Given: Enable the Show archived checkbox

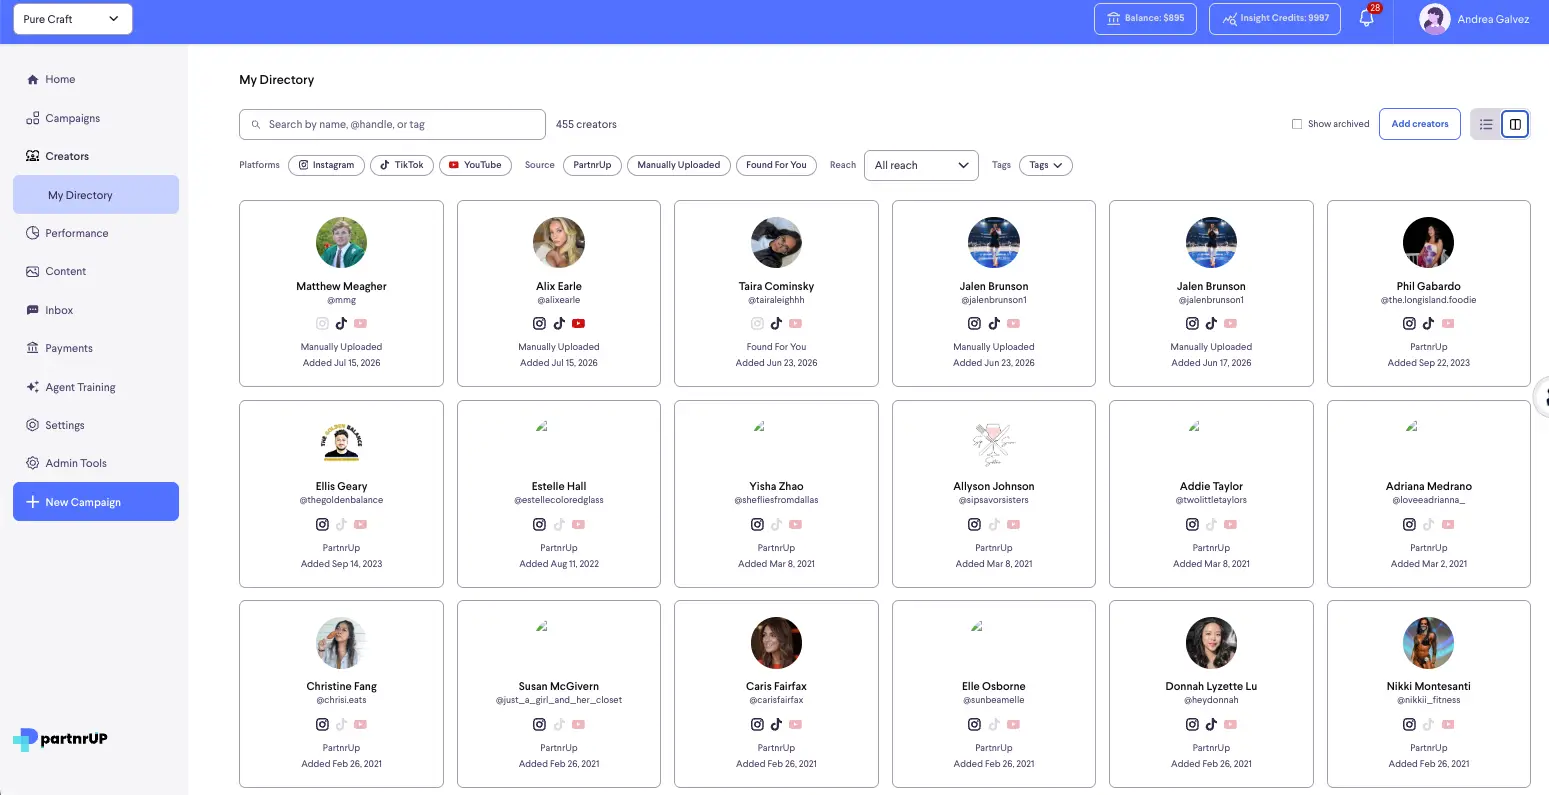Looking at the screenshot, I should (x=1297, y=124).
